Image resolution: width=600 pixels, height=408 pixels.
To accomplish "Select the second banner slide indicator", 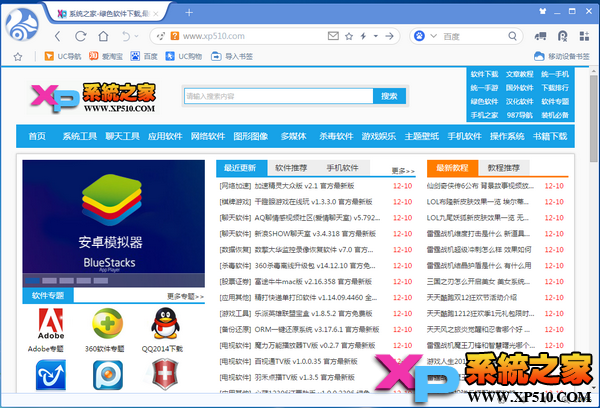I will 49,281.
